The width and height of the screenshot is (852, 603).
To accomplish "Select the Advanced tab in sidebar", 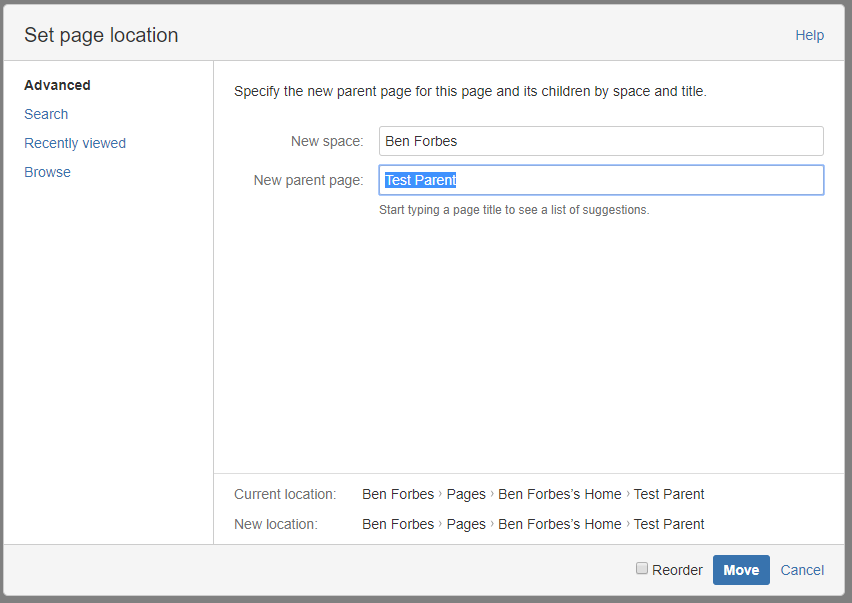I will pyautogui.click(x=57, y=85).
